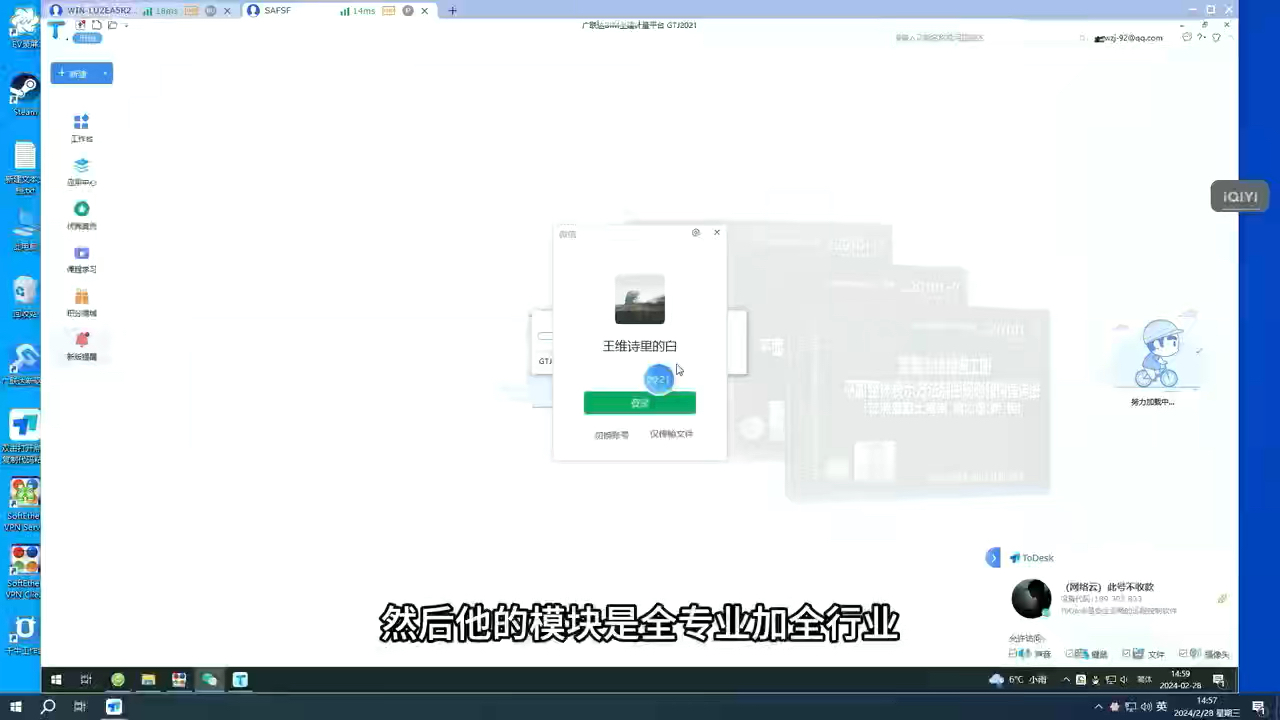Open File Explorer in remote taskbar
1280x720 pixels.
pos(148,680)
